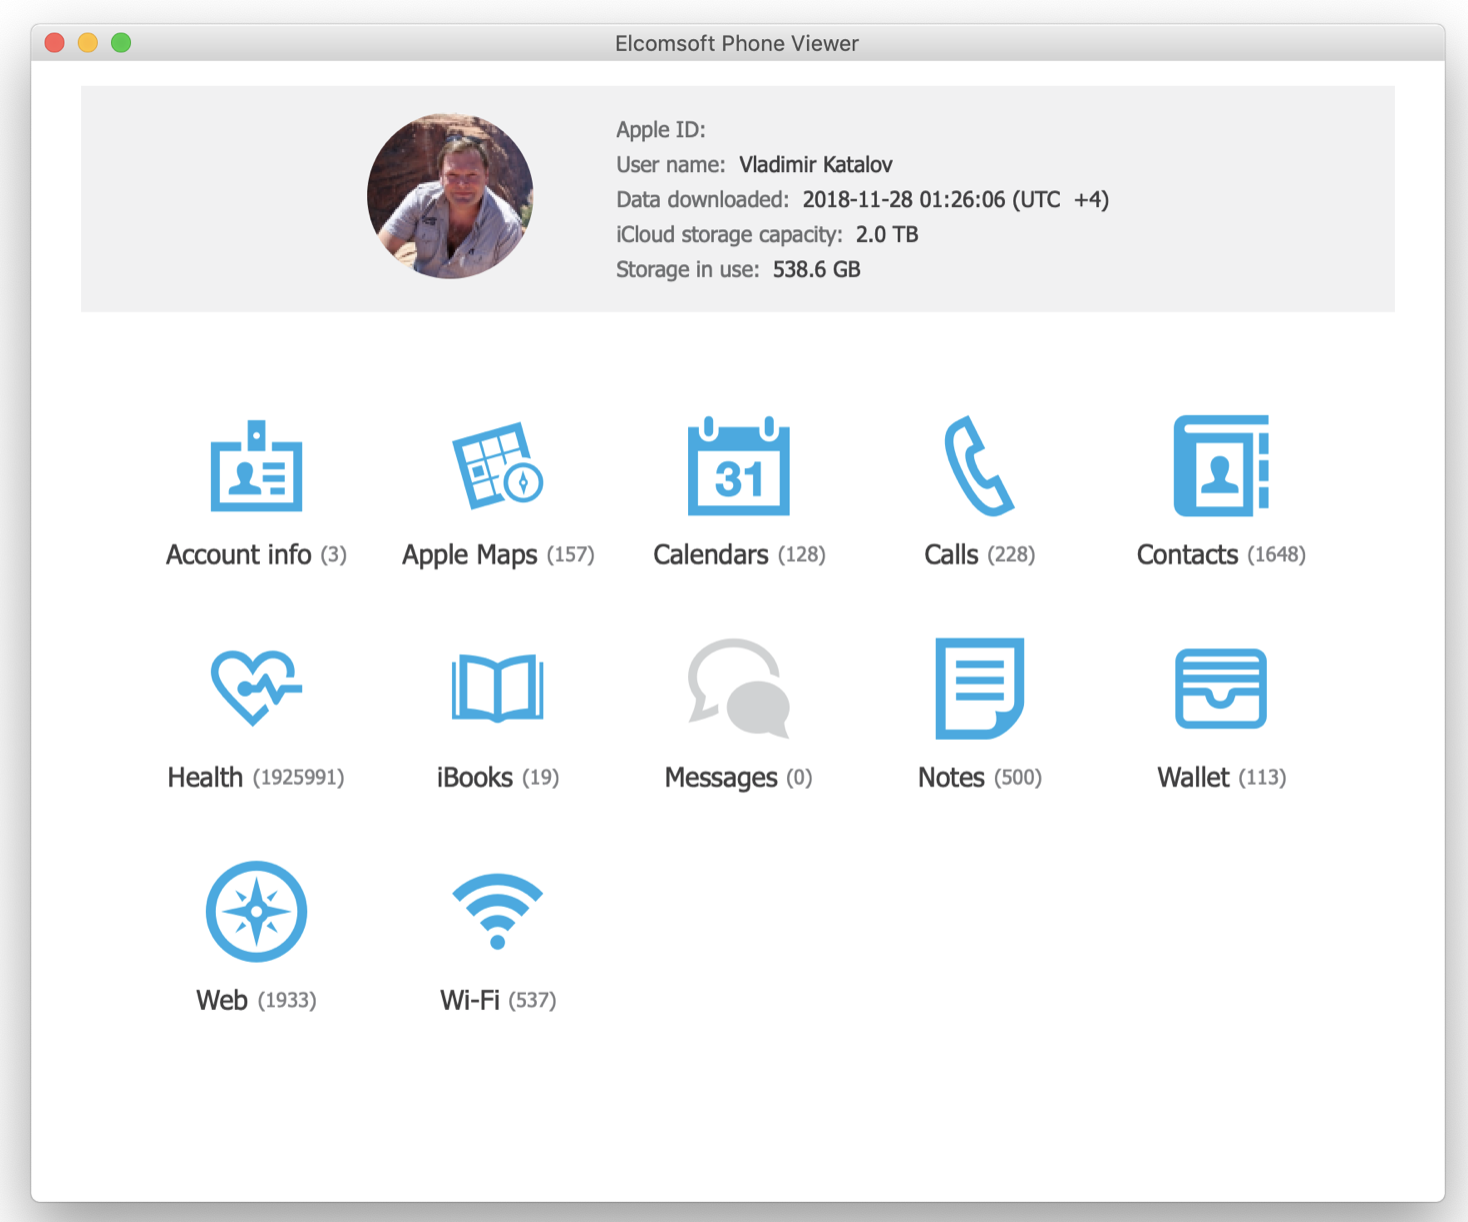This screenshot has height=1222, width=1468.
Task: Click the Contacts label text
Action: pyautogui.click(x=1187, y=555)
